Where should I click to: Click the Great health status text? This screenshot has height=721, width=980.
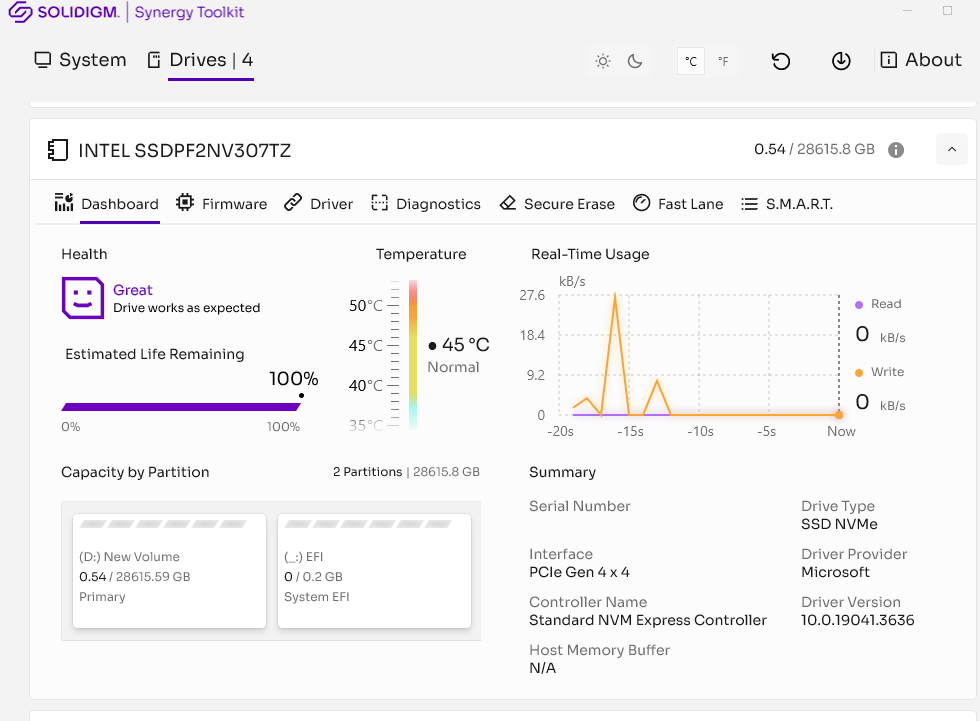tap(132, 290)
